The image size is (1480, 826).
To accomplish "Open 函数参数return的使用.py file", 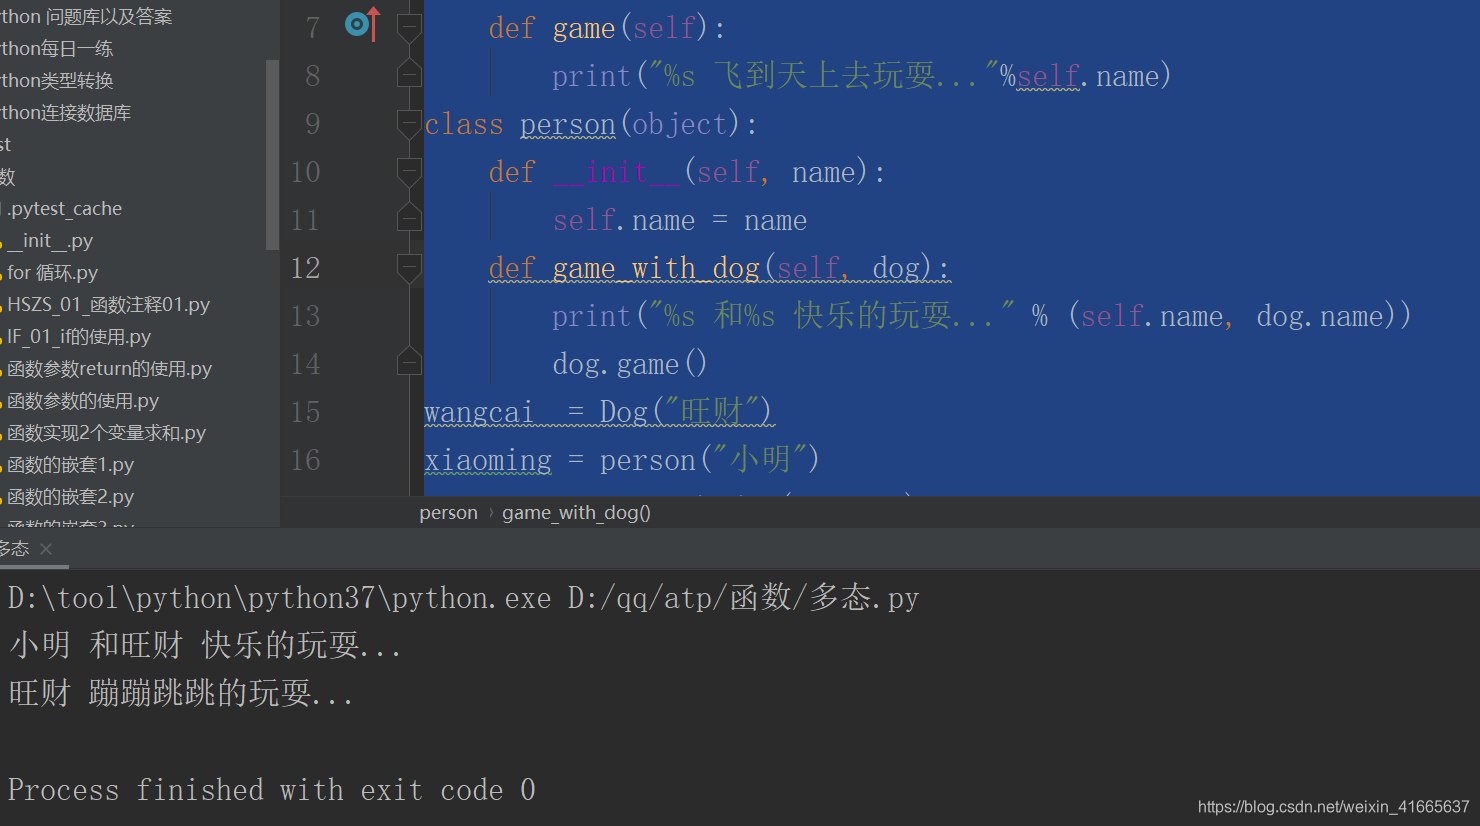I will click(109, 369).
